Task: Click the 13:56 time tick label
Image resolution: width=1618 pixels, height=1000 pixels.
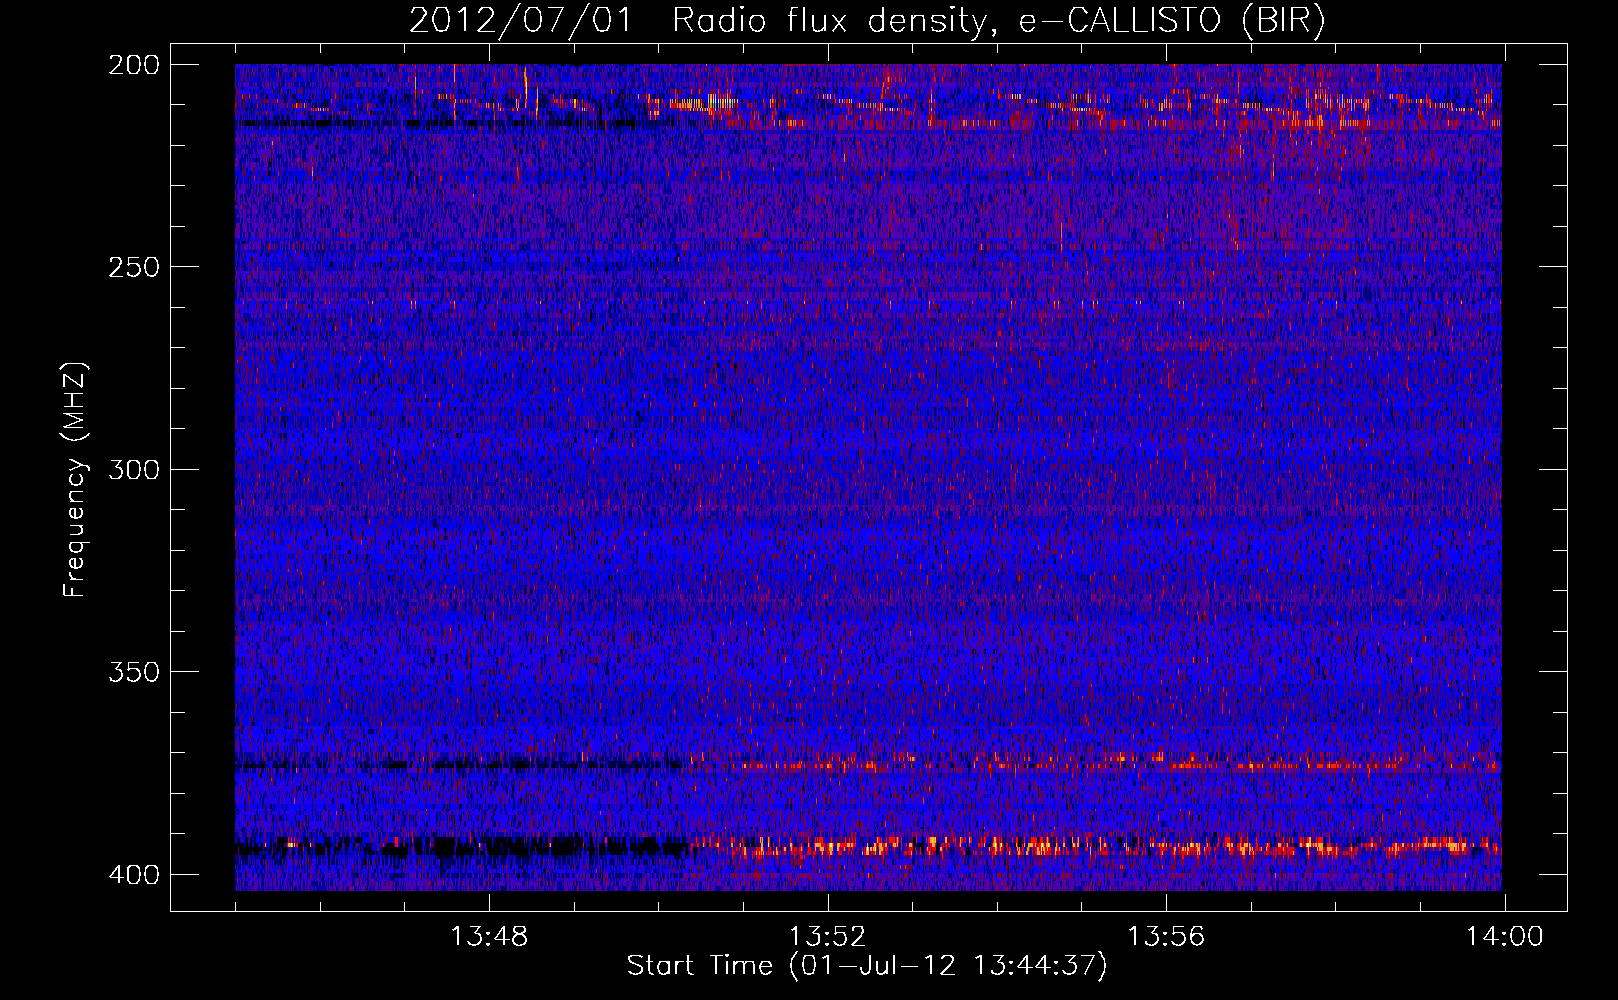Action: (x=1166, y=937)
